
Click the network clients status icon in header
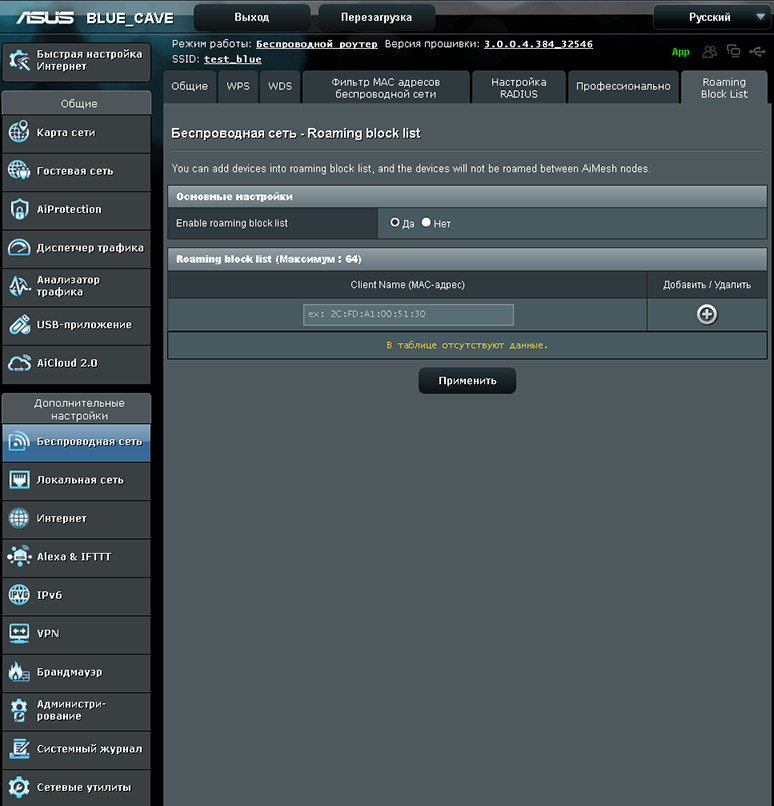point(733,51)
